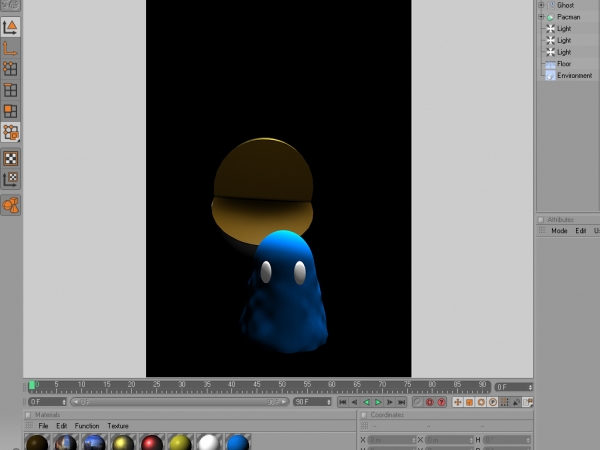
Task: Switch to Edges mode
Action: pyautogui.click(x=10, y=90)
